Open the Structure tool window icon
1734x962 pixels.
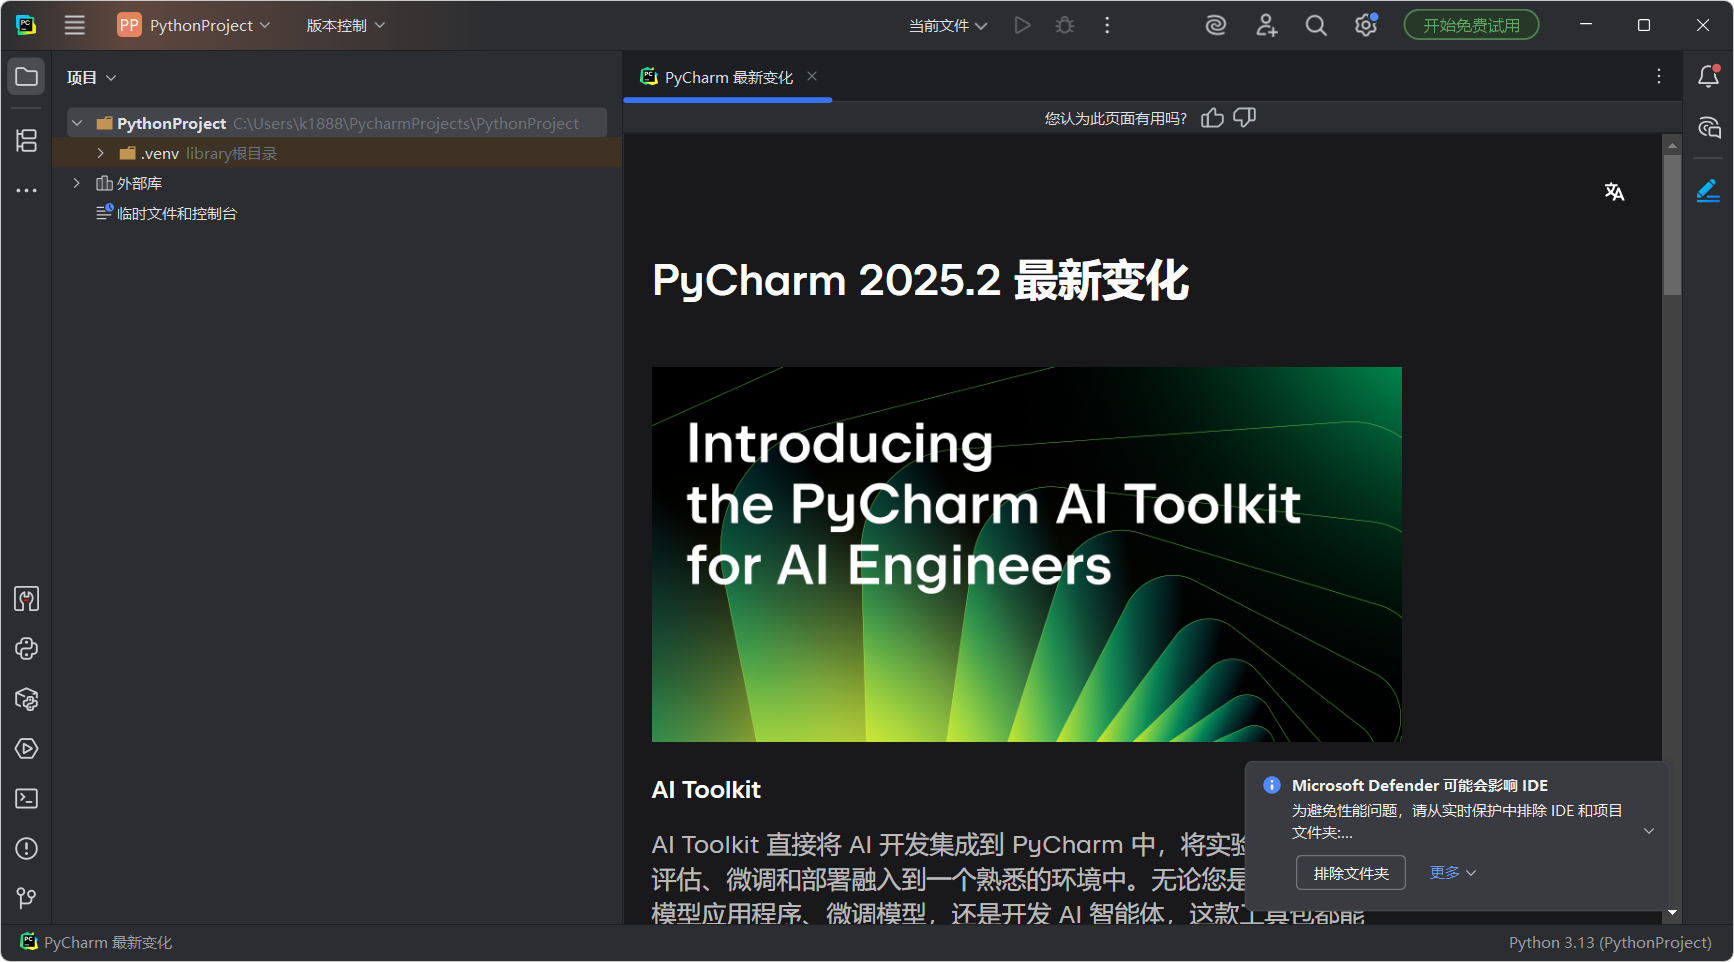coord(26,140)
